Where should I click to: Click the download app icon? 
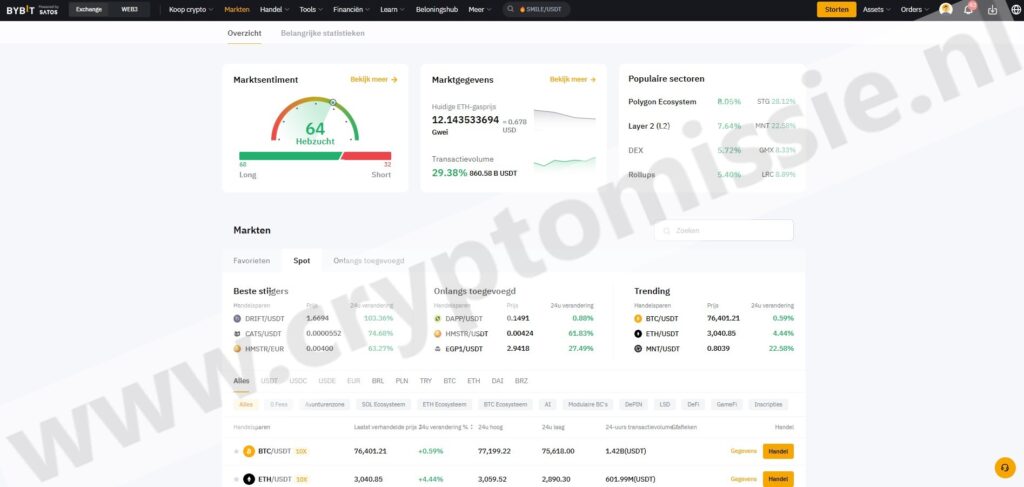(992, 10)
